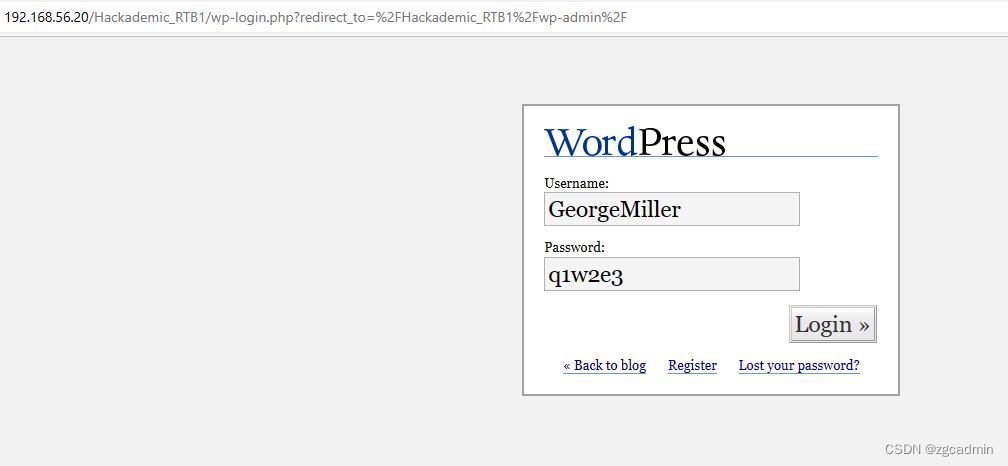This screenshot has width=1008, height=466.
Task: Click the "Password:" label text
Action: tap(575, 247)
